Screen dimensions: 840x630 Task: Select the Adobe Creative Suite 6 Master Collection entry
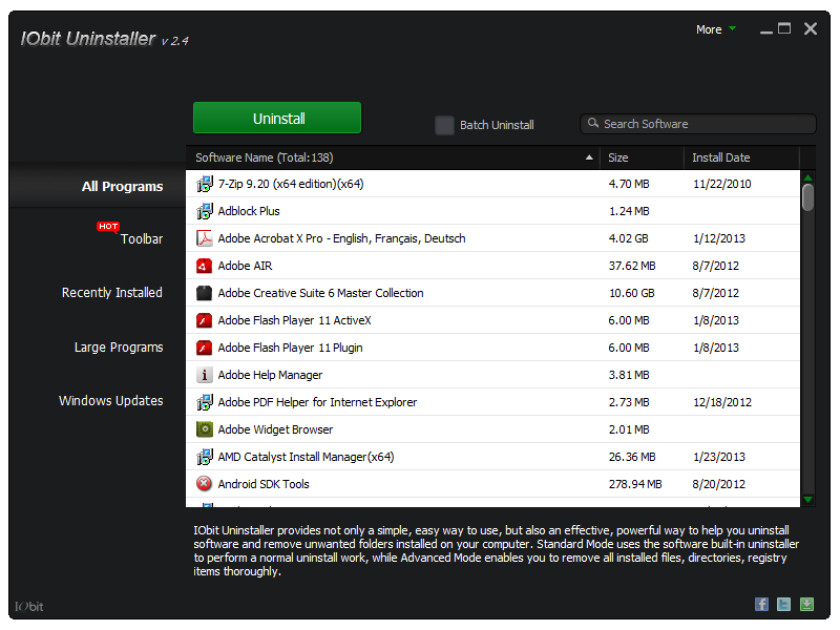(x=493, y=293)
